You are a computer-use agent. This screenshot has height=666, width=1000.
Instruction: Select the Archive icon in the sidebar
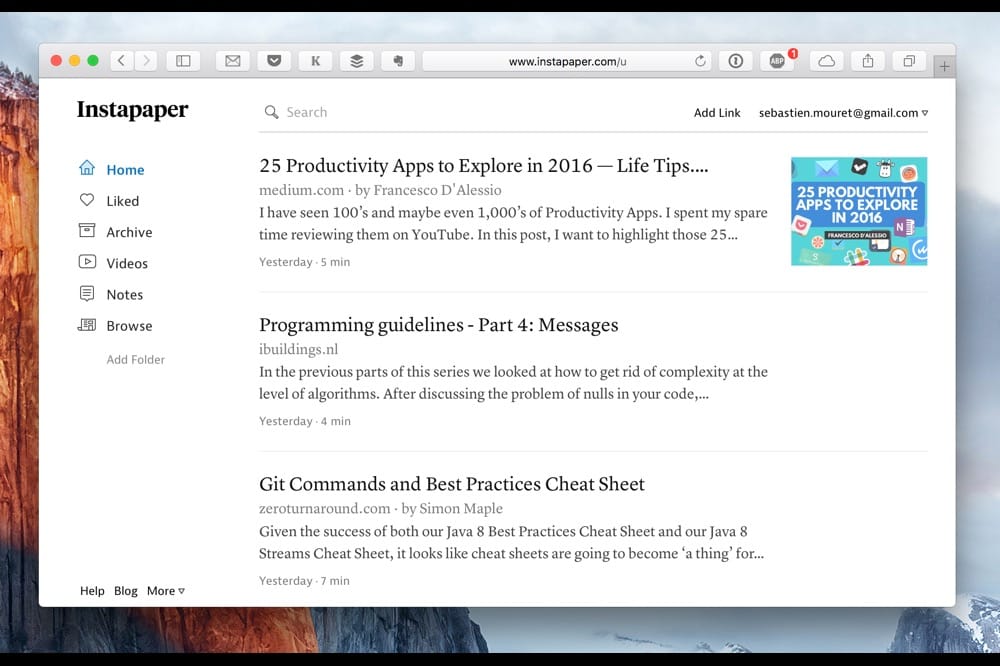click(x=88, y=231)
